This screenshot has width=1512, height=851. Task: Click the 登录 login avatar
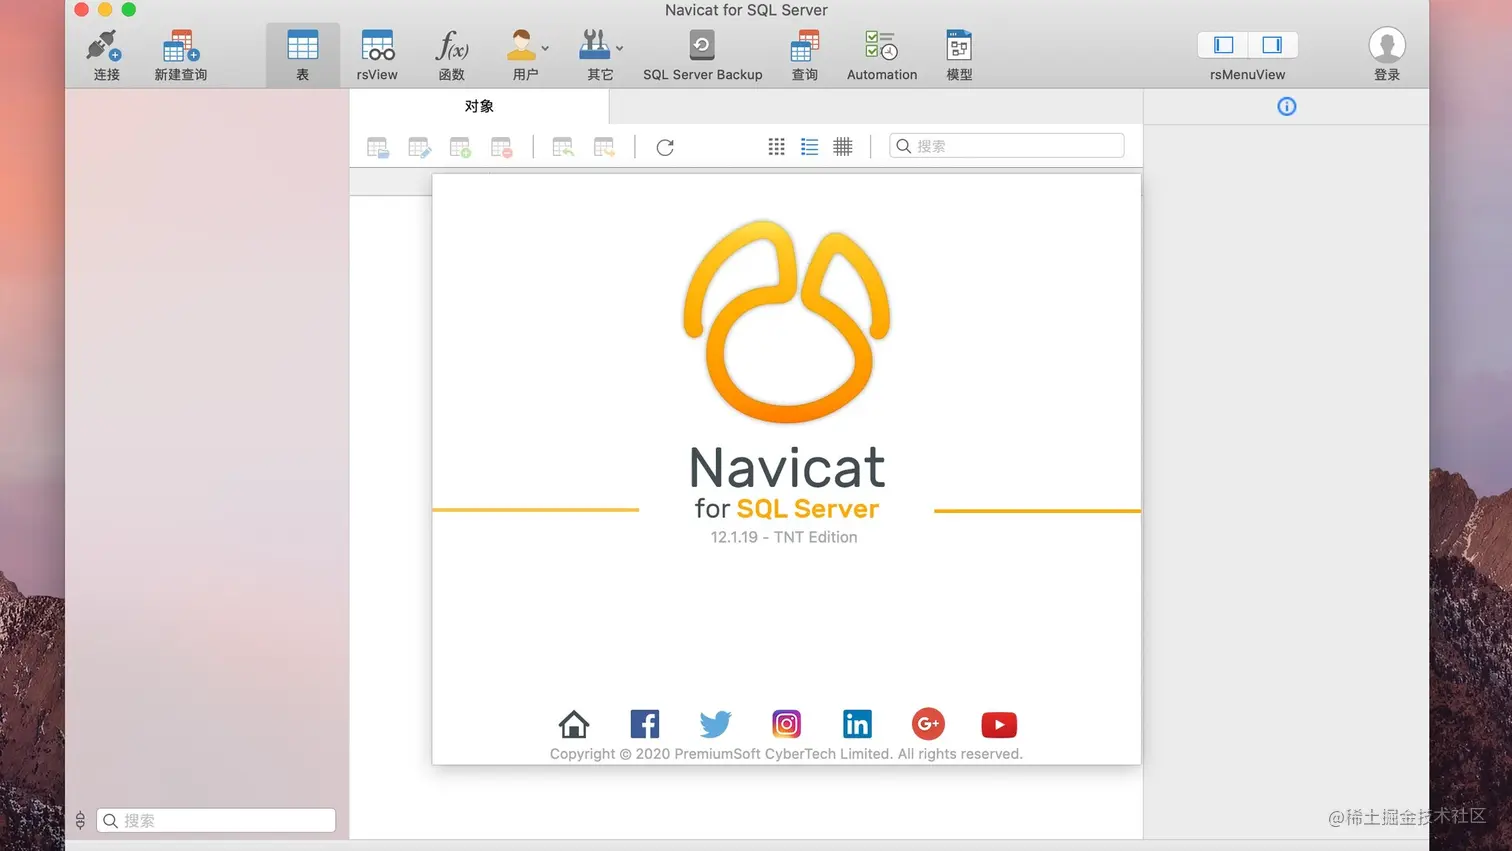click(x=1387, y=46)
